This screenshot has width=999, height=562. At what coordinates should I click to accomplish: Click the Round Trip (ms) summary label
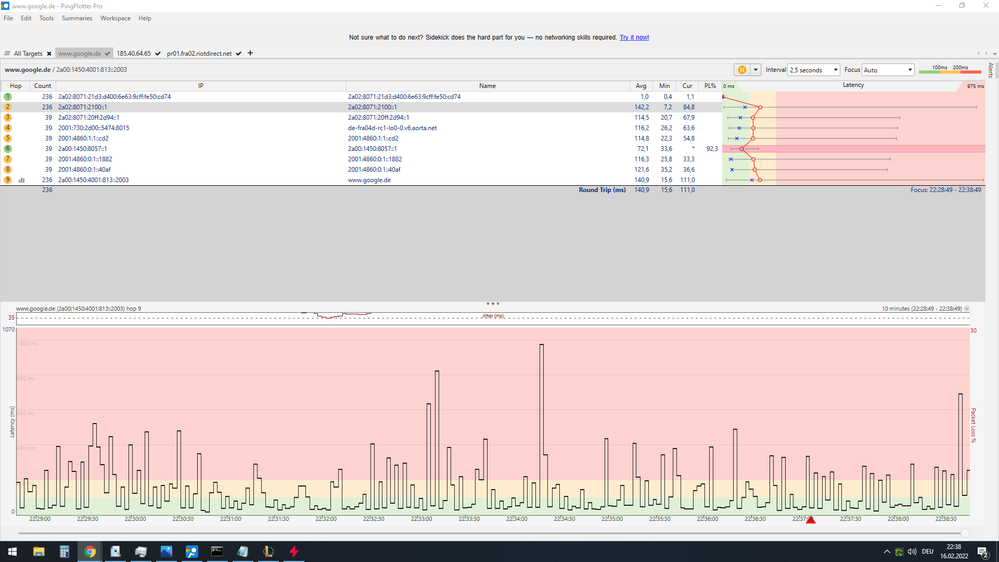602,190
